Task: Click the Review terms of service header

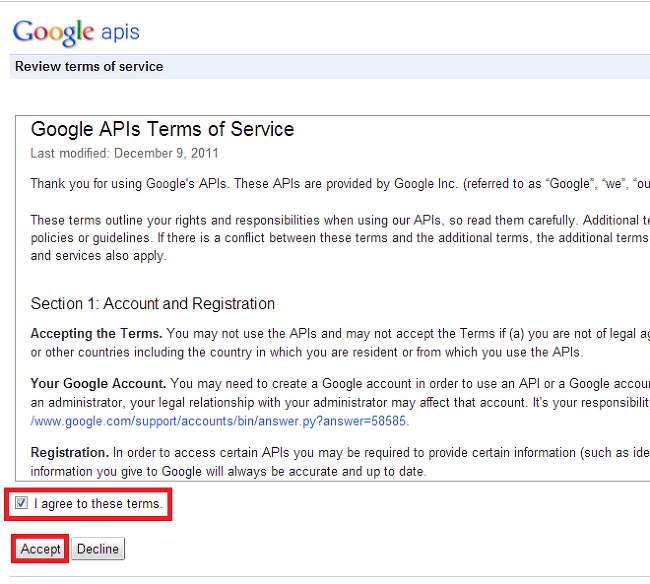Action: pos(89,66)
